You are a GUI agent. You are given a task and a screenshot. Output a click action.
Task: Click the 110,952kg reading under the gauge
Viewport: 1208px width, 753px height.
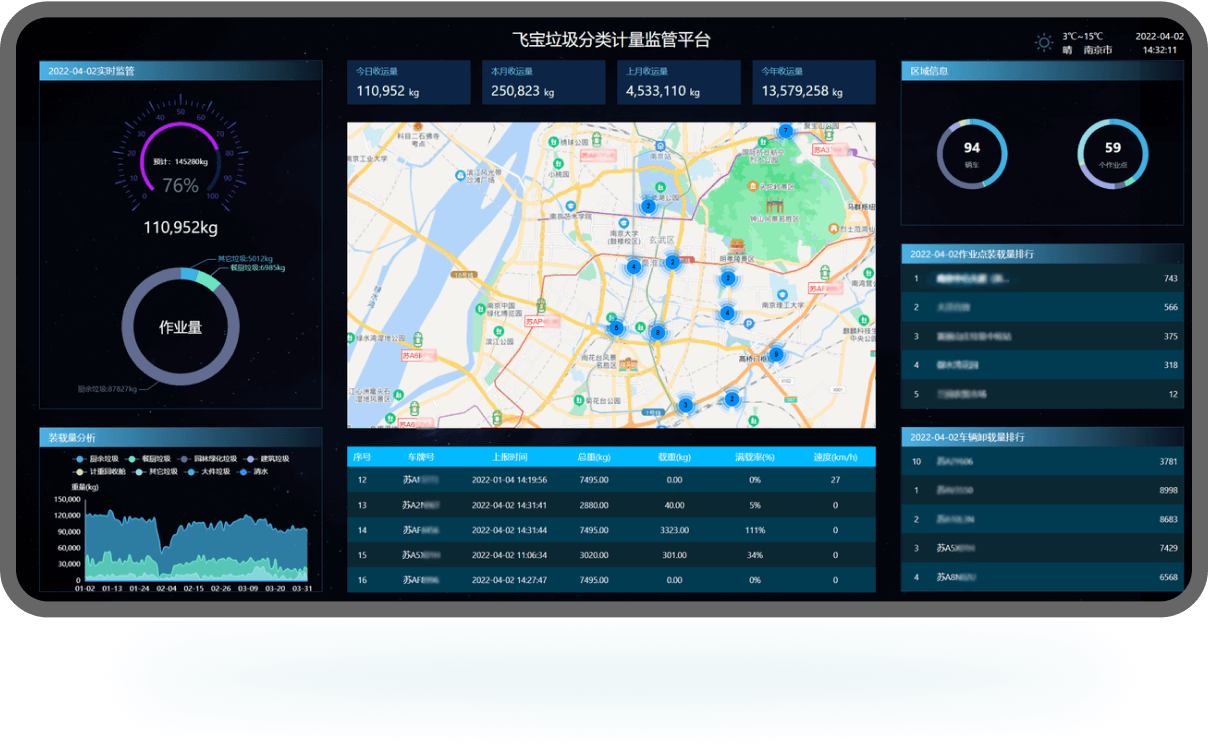click(x=181, y=227)
